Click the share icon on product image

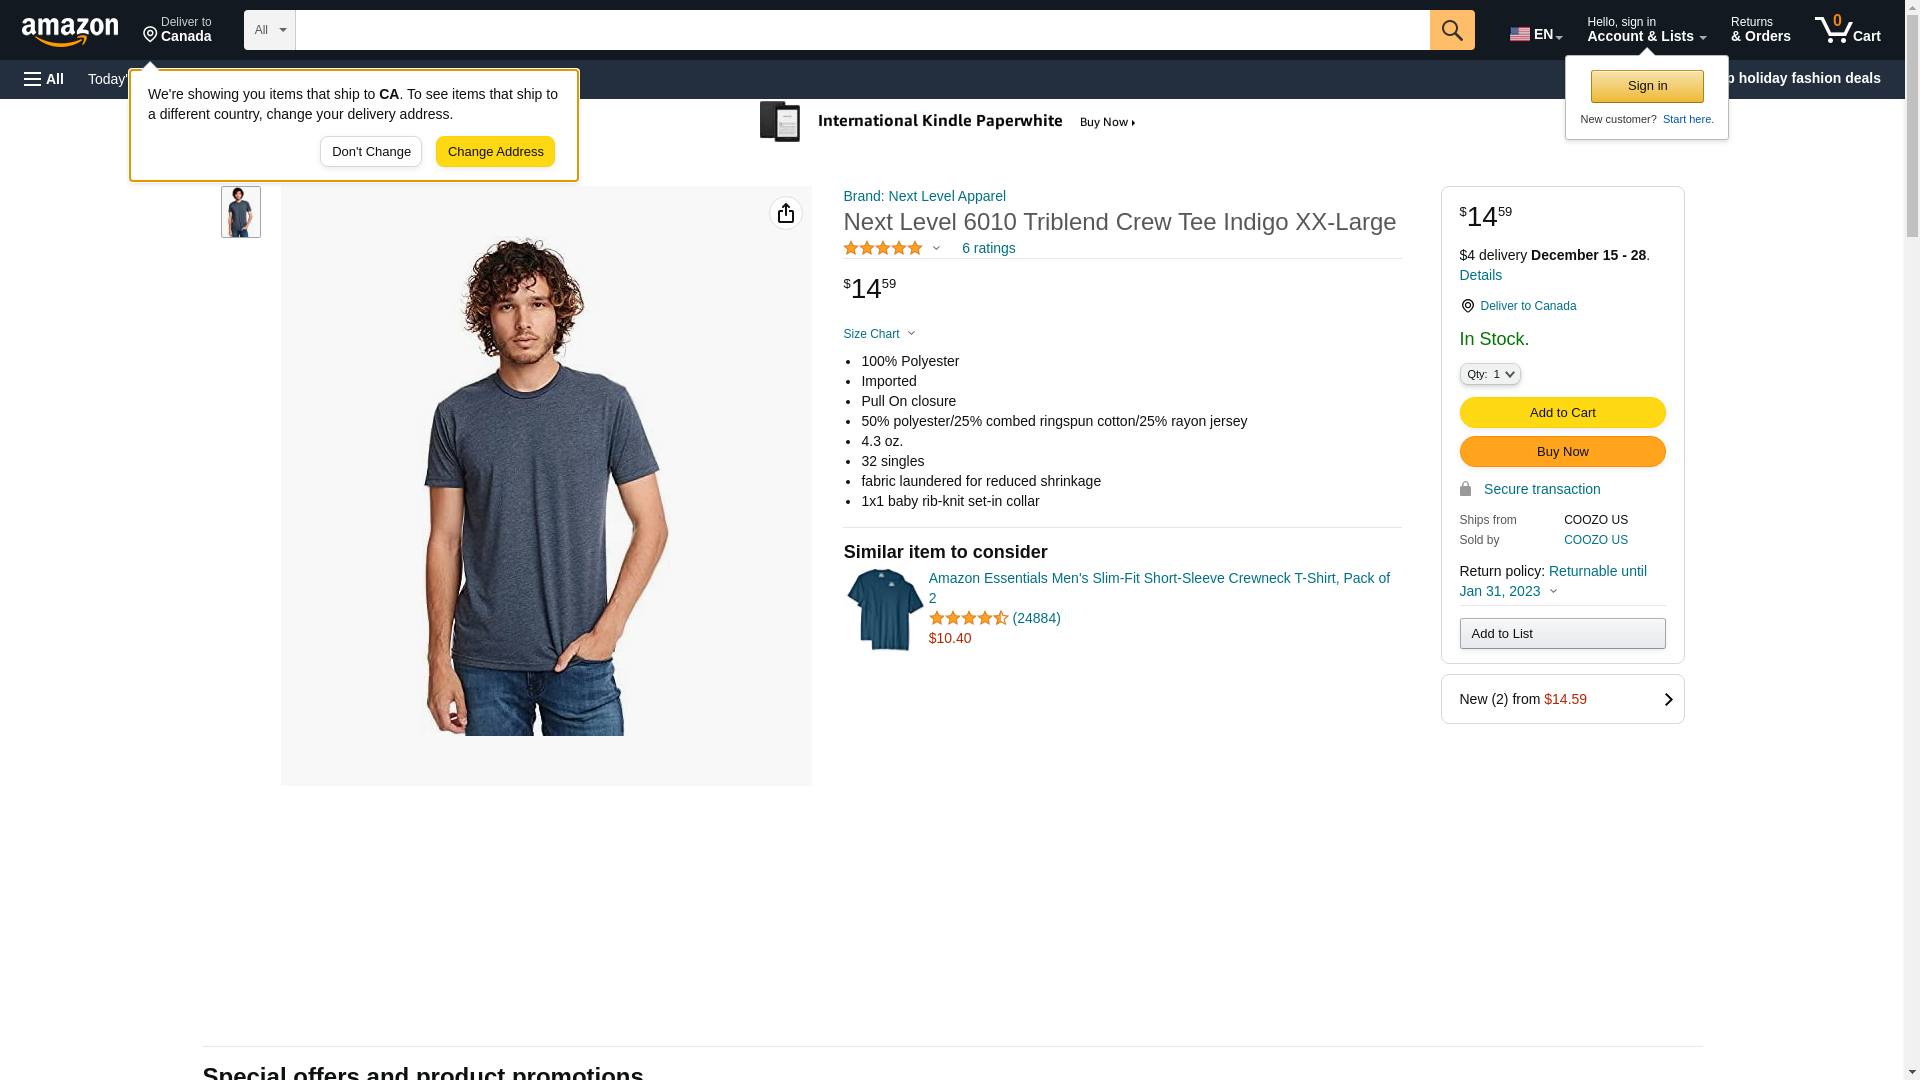pyautogui.click(x=786, y=213)
